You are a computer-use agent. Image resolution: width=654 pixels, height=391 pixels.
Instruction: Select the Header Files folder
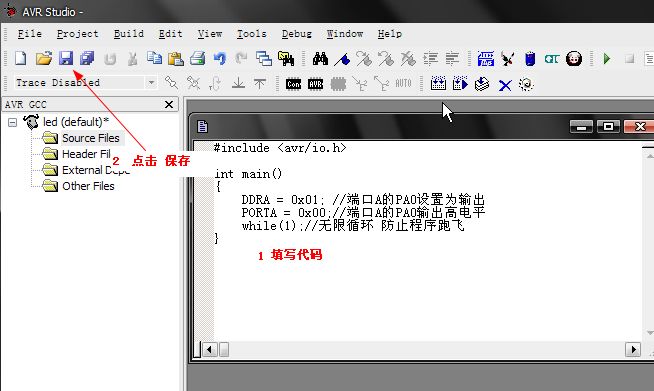click(86, 154)
